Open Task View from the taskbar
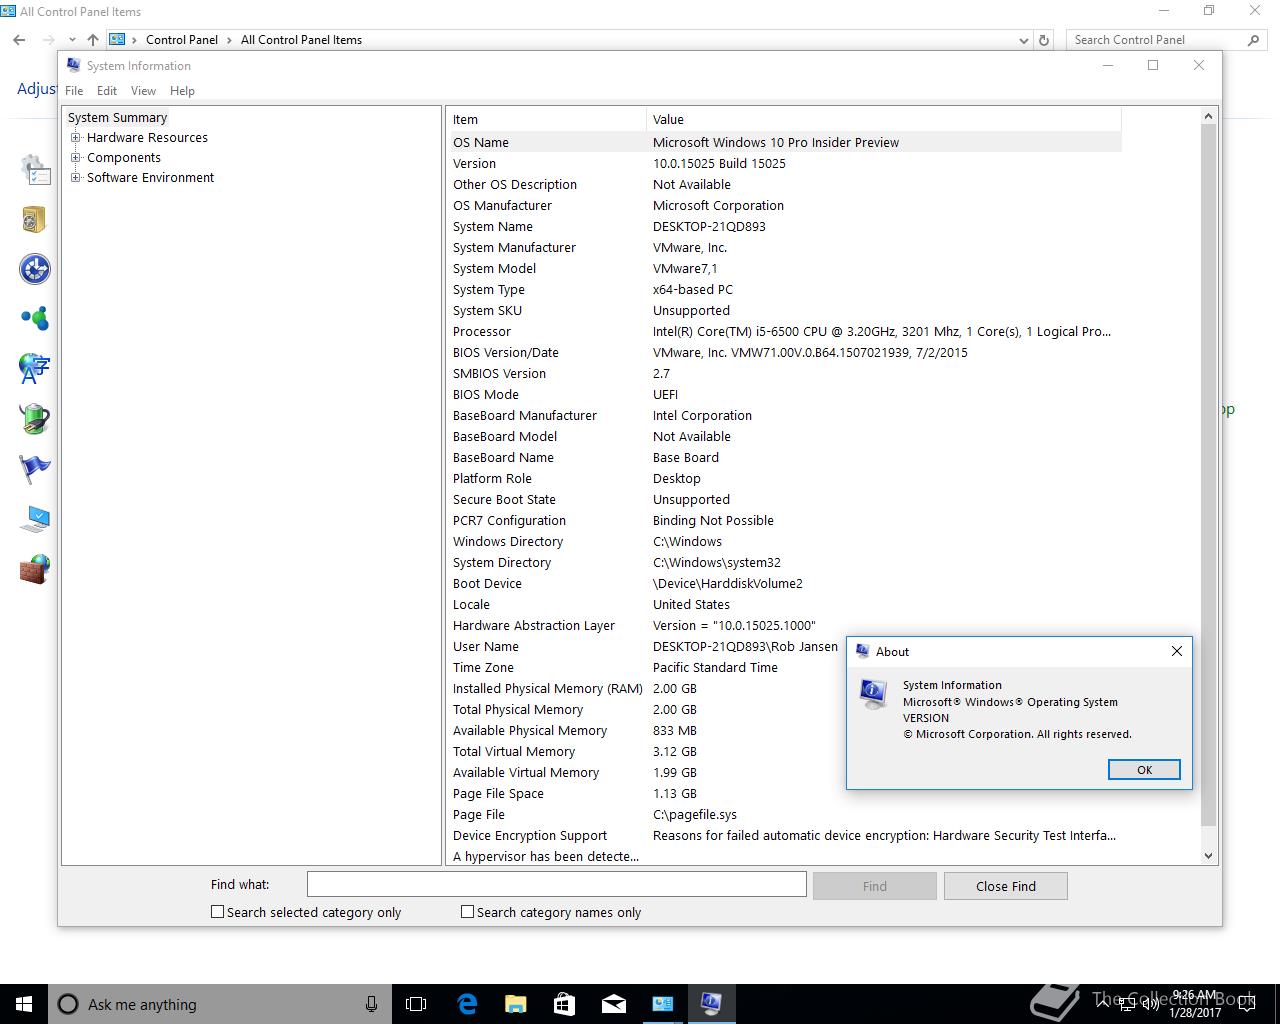1280x1024 pixels. click(x=416, y=1004)
